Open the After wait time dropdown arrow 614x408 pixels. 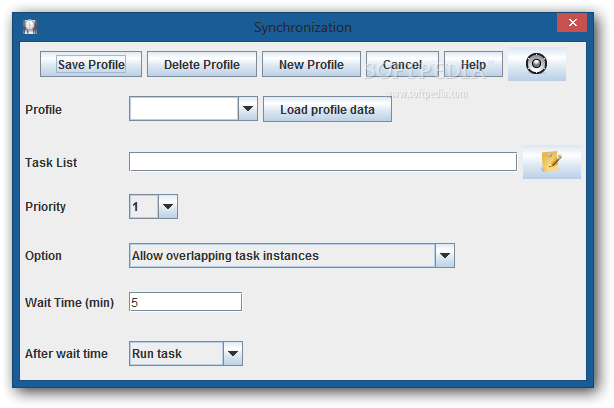[x=233, y=354]
